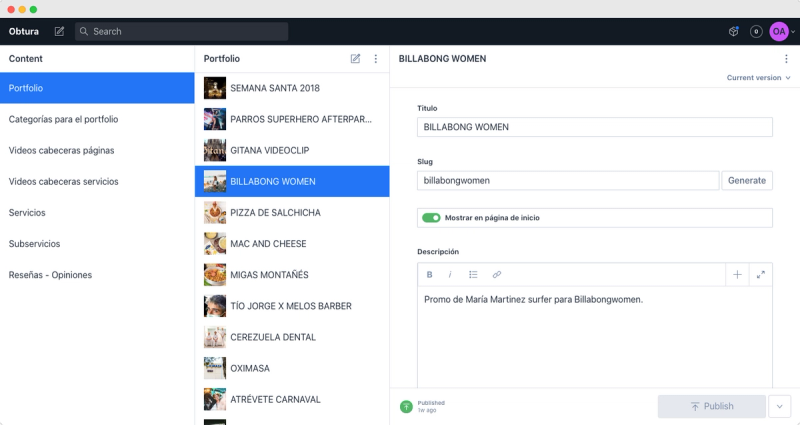Open Videos cabeceras servicios
Viewport: 800px width, 425px height.
97,181
